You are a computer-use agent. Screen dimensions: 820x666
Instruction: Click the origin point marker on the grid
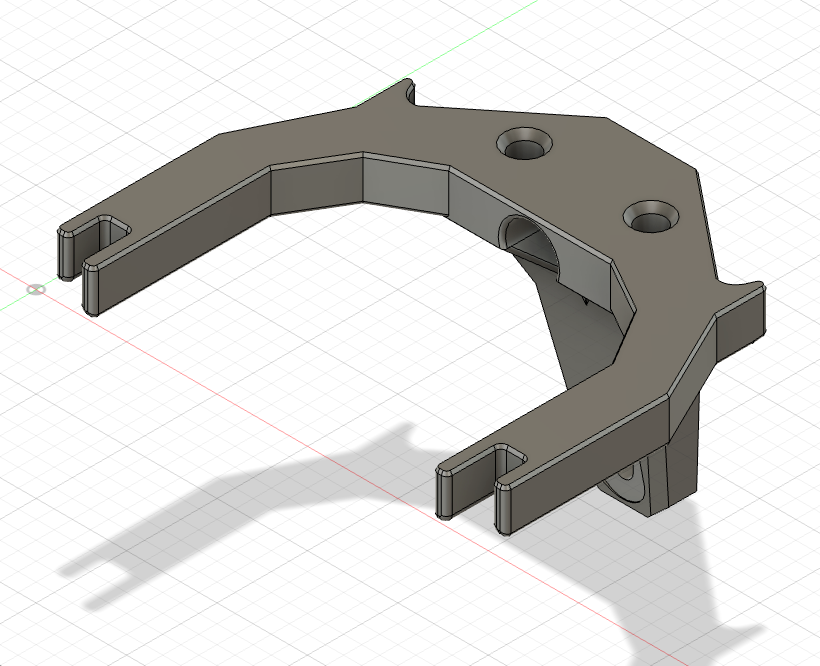pos(36,290)
